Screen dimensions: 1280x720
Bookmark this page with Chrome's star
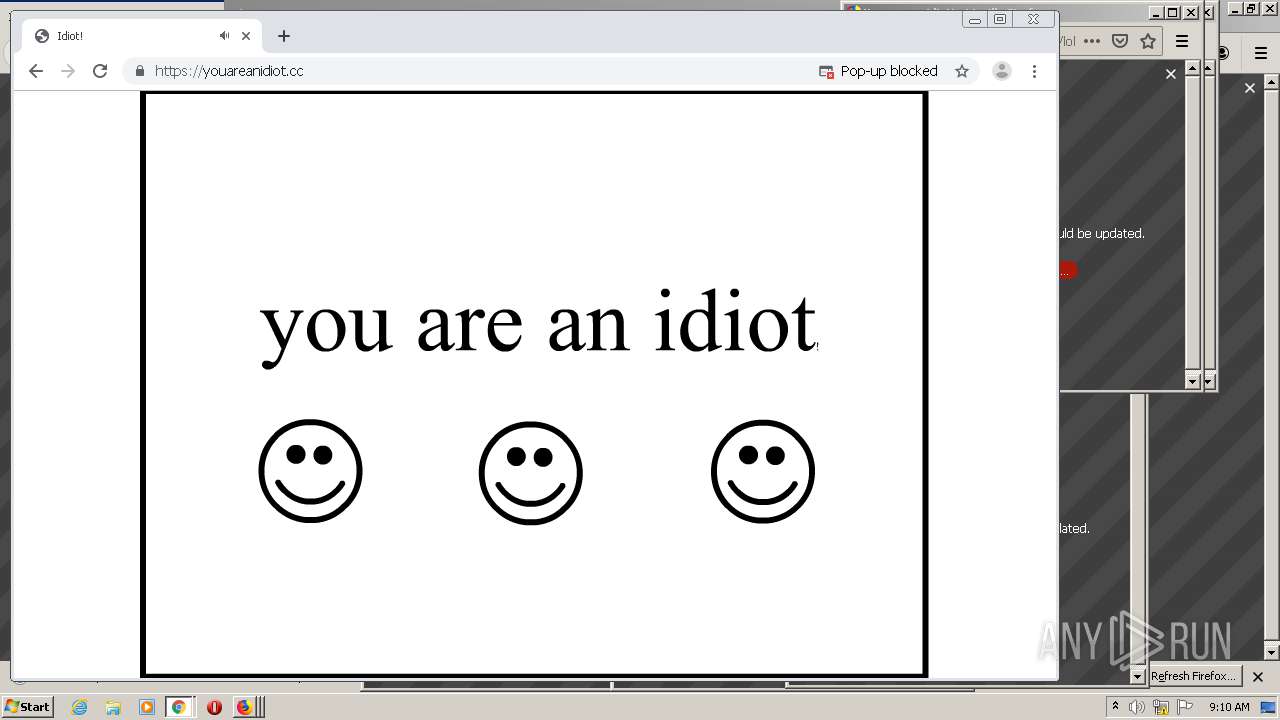pos(962,71)
